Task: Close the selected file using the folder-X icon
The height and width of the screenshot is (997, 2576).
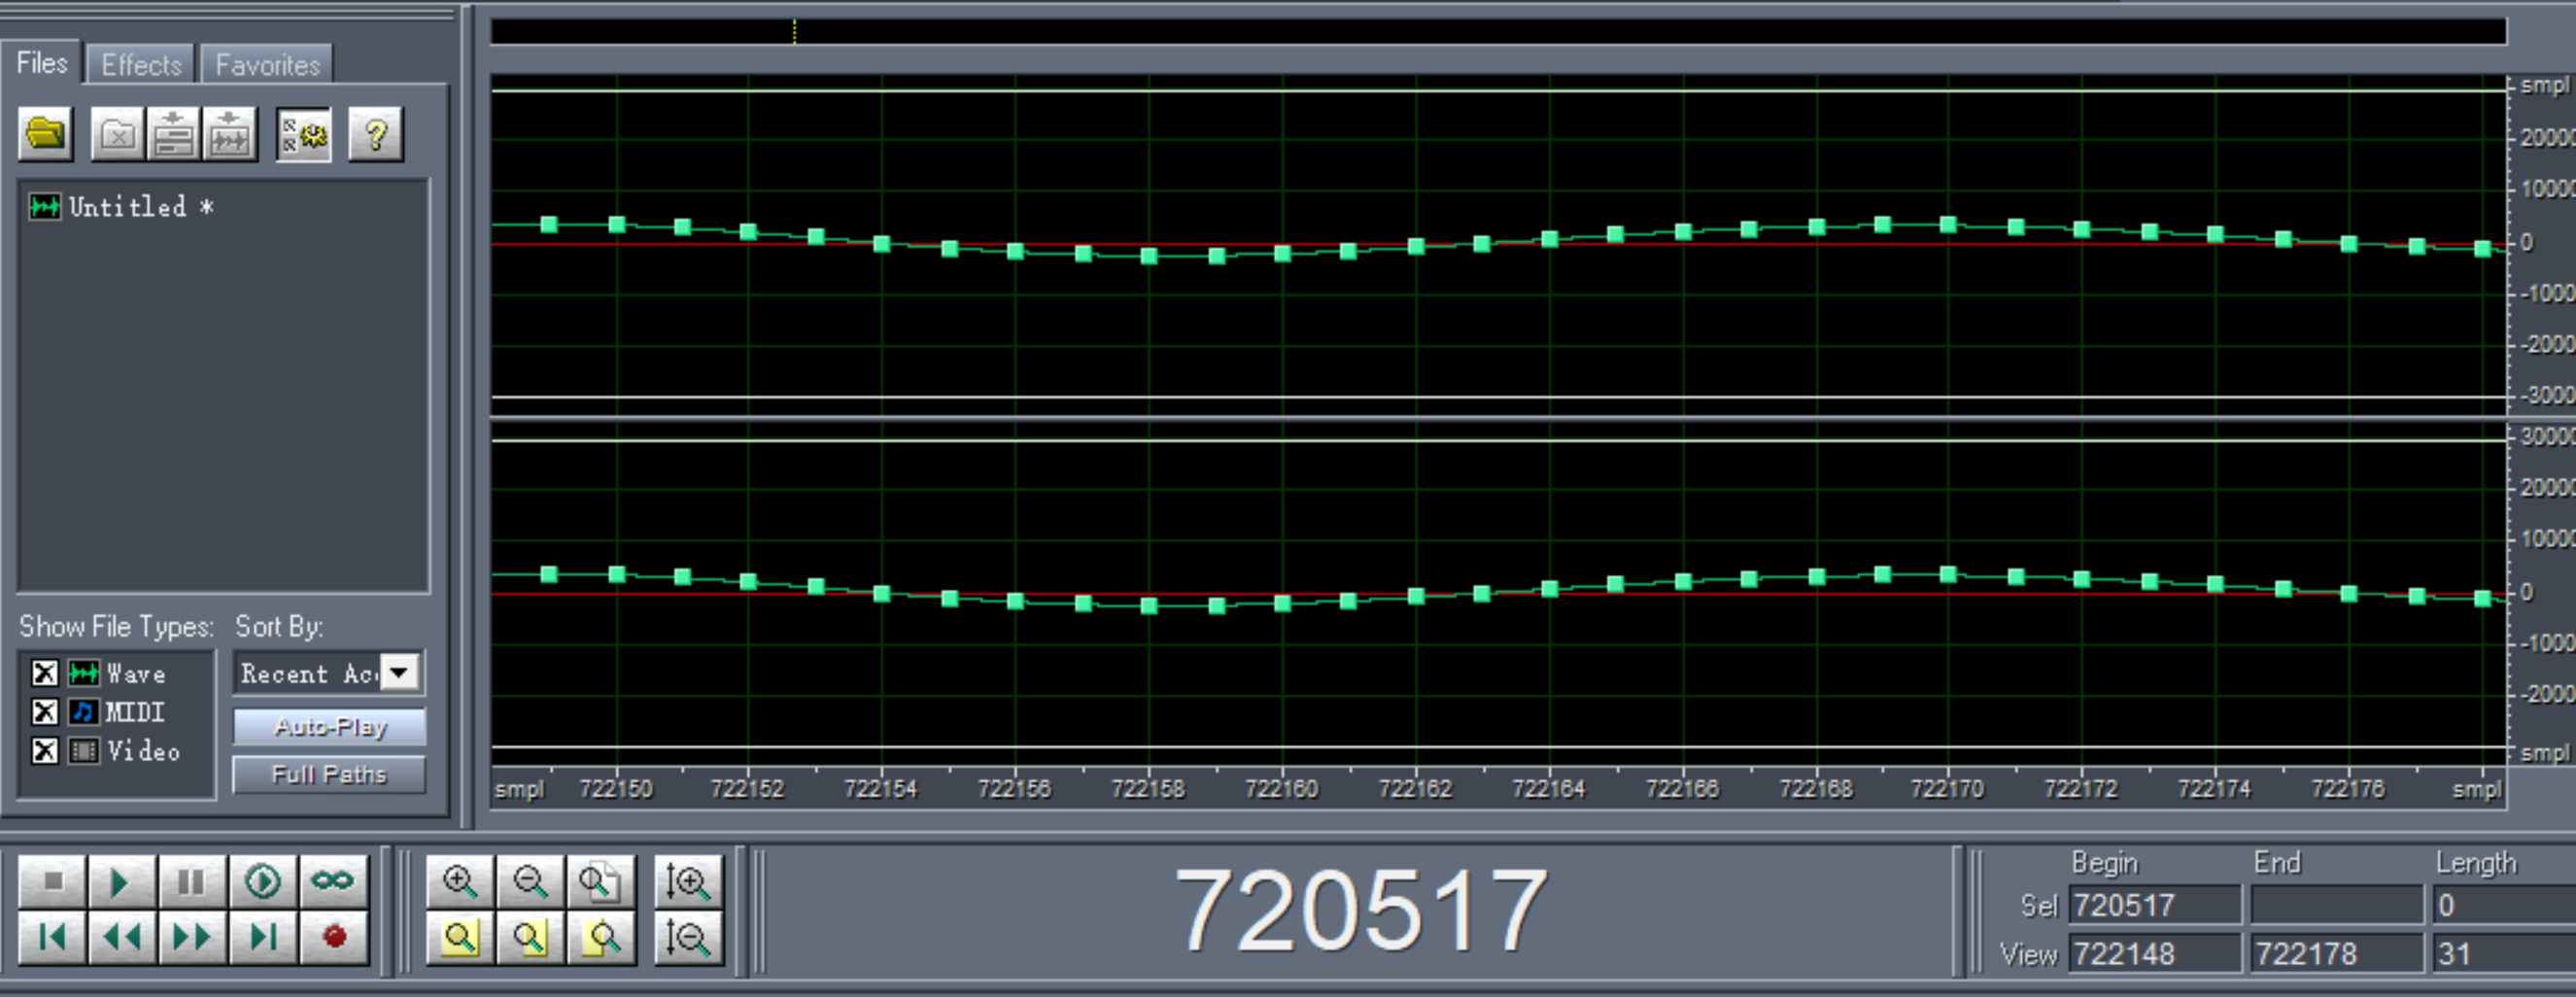Action: (118, 134)
